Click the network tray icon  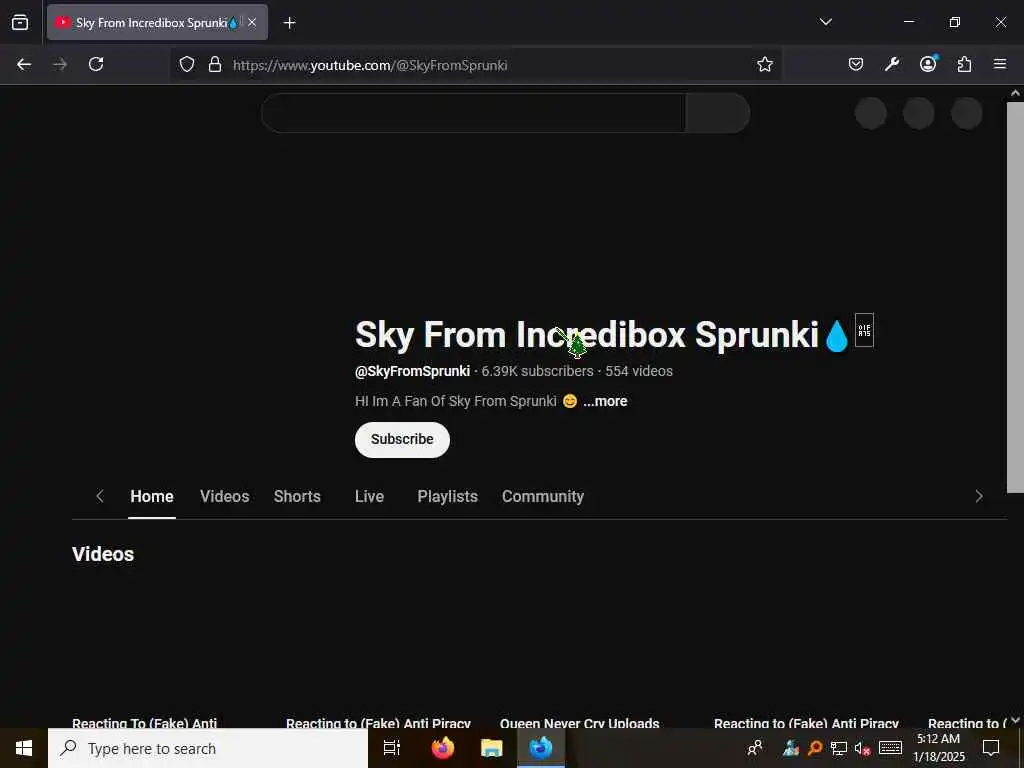pyautogui.click(x=839, y=748)
